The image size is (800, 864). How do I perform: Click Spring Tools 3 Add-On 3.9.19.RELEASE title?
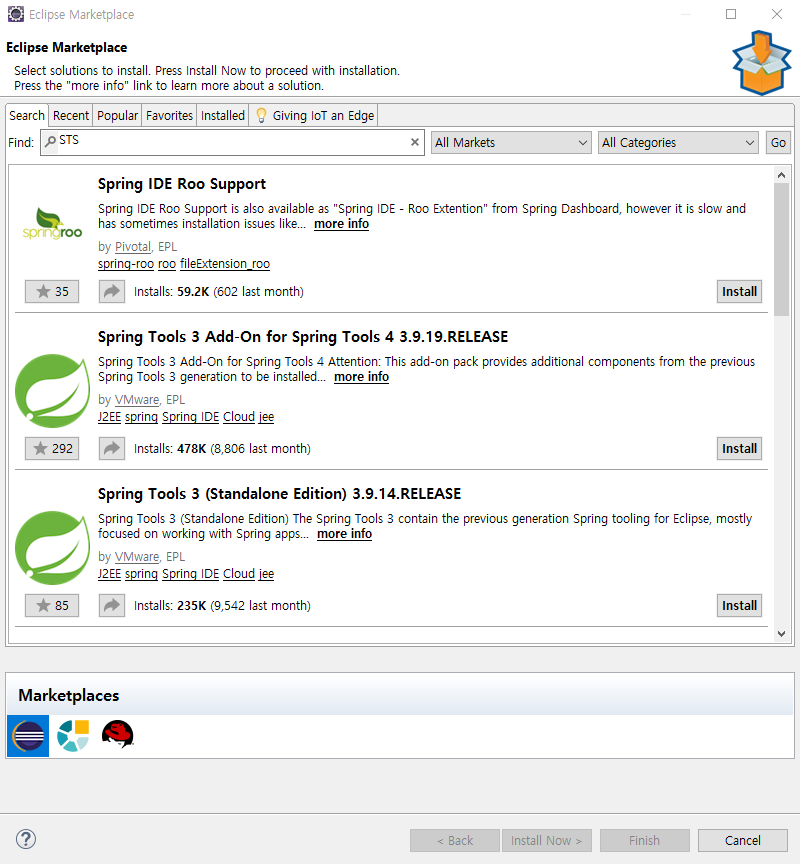point(302,337)
